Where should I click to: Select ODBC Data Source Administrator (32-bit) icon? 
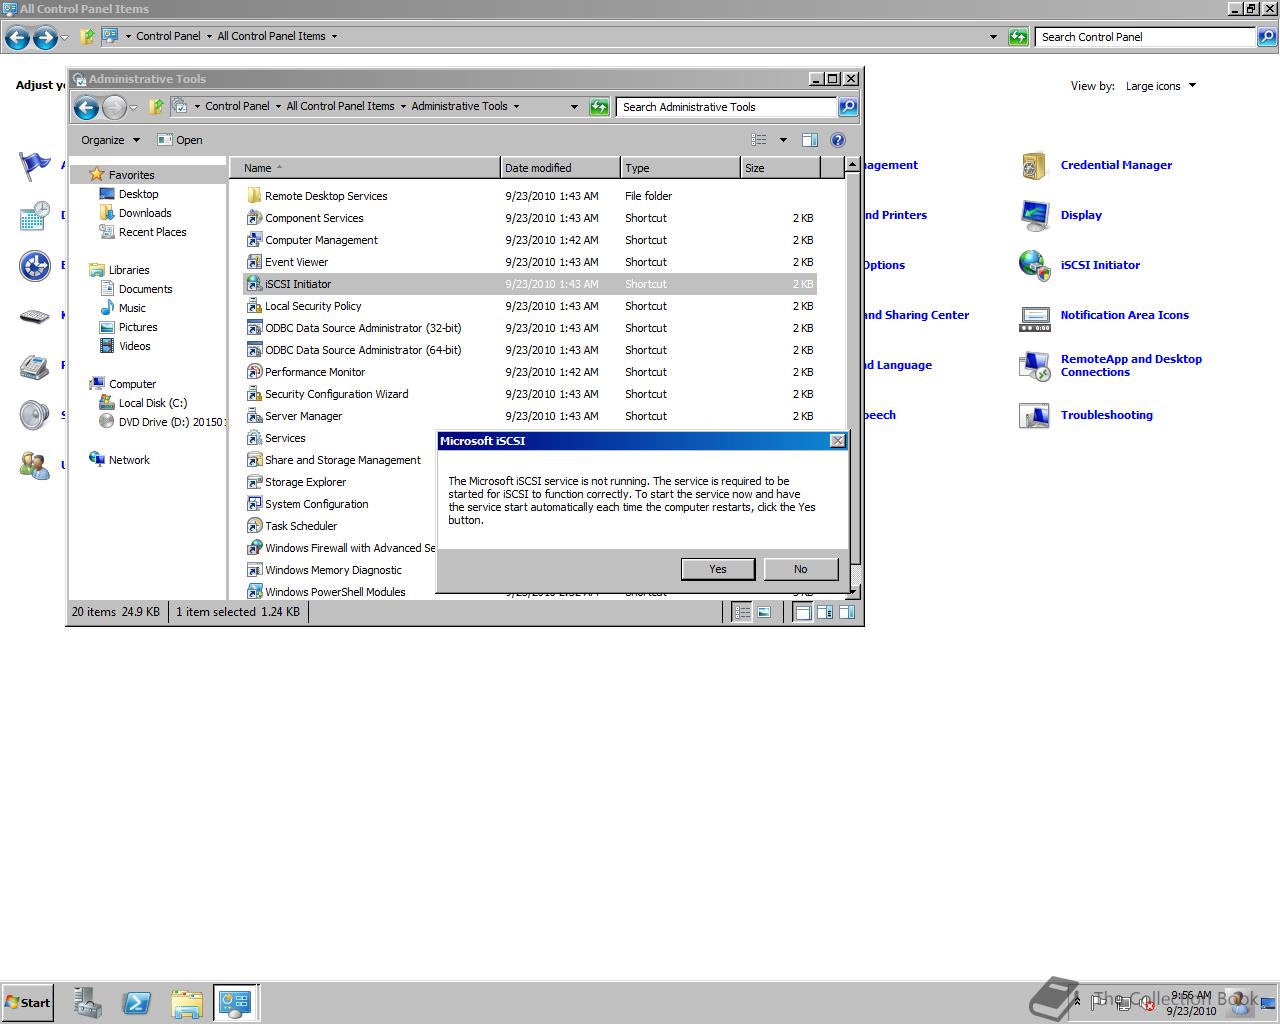[254, 328]
